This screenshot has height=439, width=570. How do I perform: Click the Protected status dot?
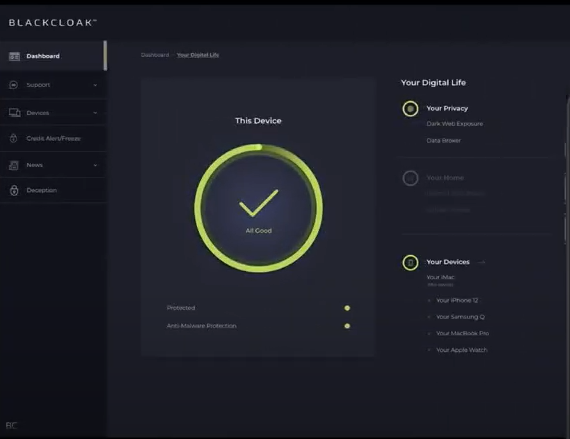pyautogui.click(x=347, y=308)
